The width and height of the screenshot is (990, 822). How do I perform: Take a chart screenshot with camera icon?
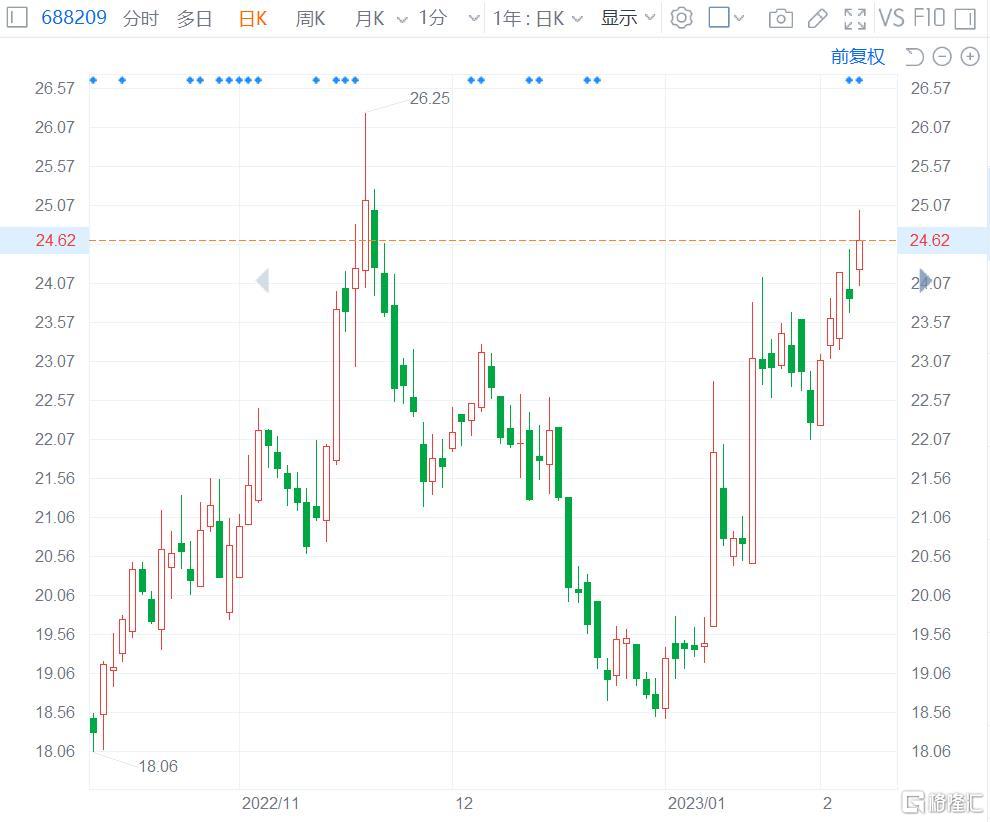click(x=780, y=18)
